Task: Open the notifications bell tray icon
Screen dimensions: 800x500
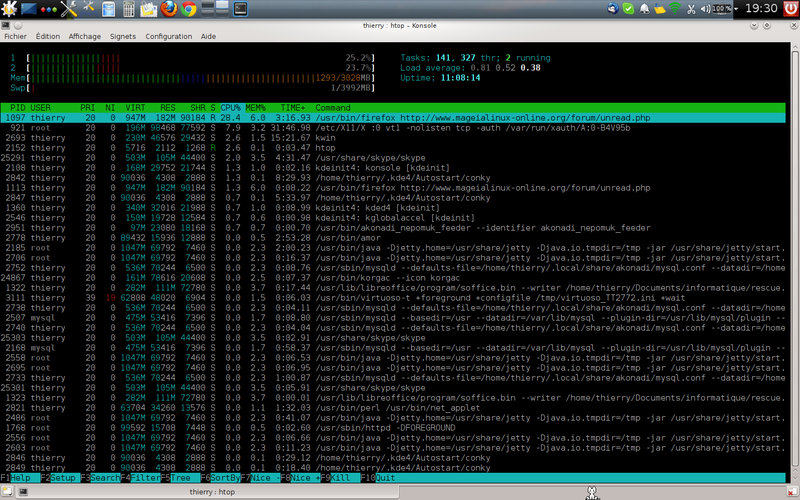Action: coord(644,9)
